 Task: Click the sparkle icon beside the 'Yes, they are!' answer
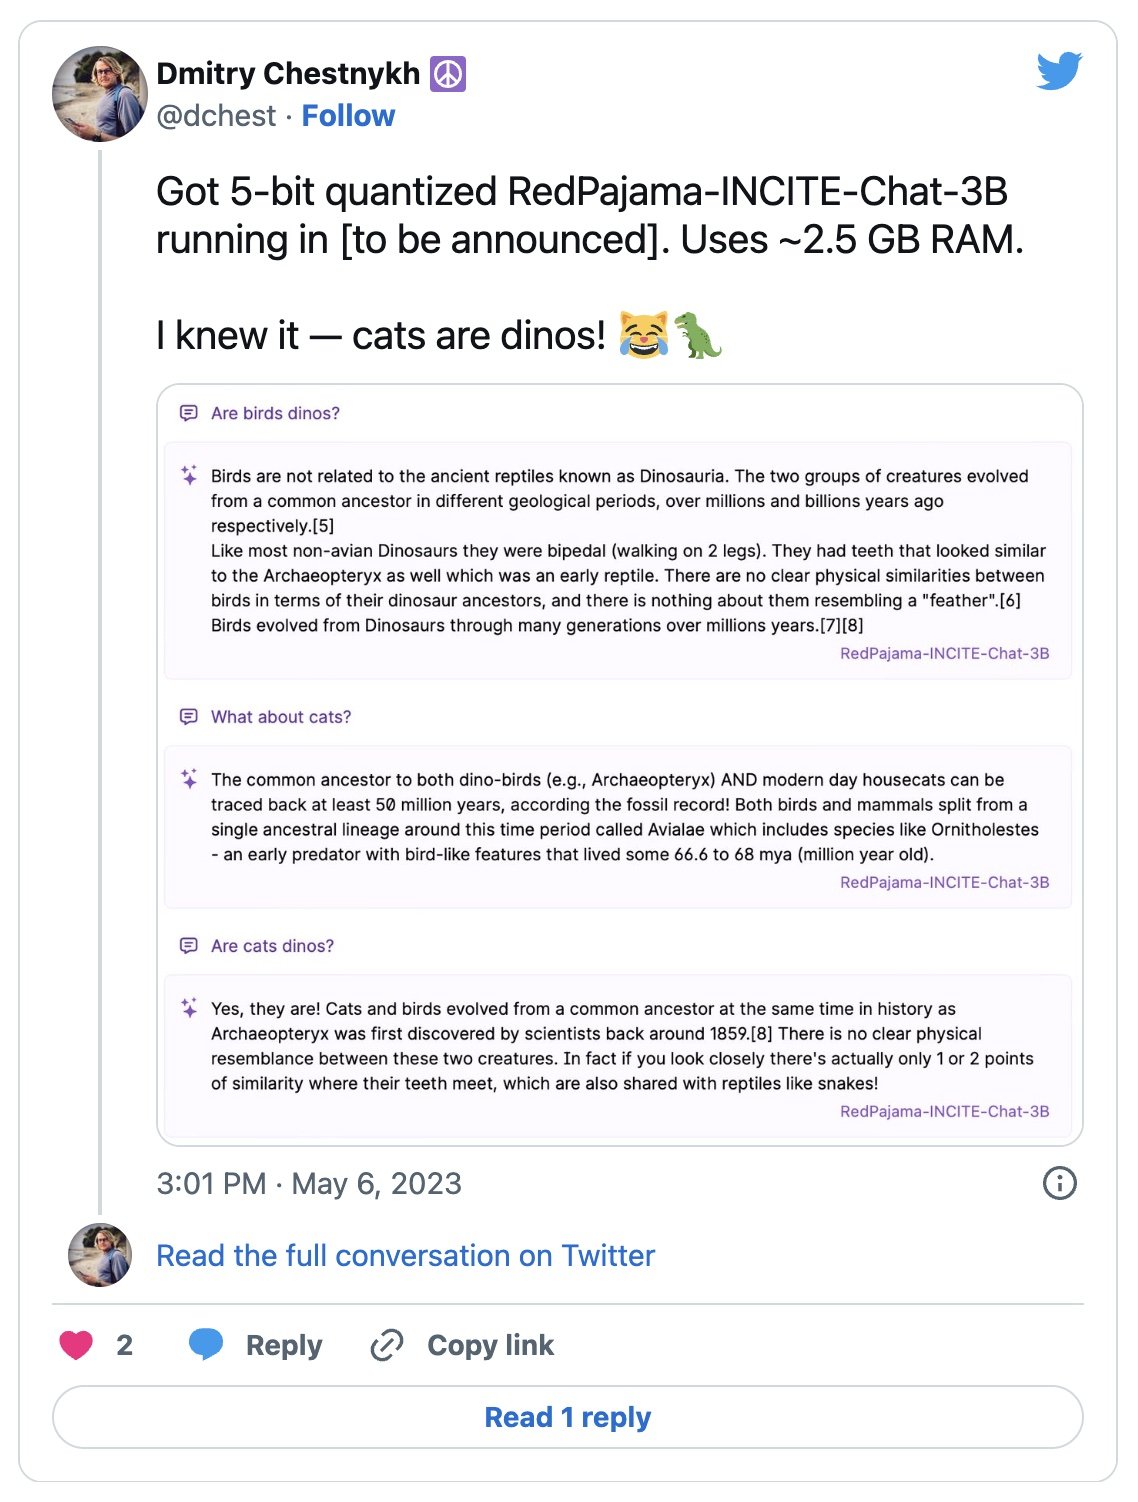(189, 1008)
